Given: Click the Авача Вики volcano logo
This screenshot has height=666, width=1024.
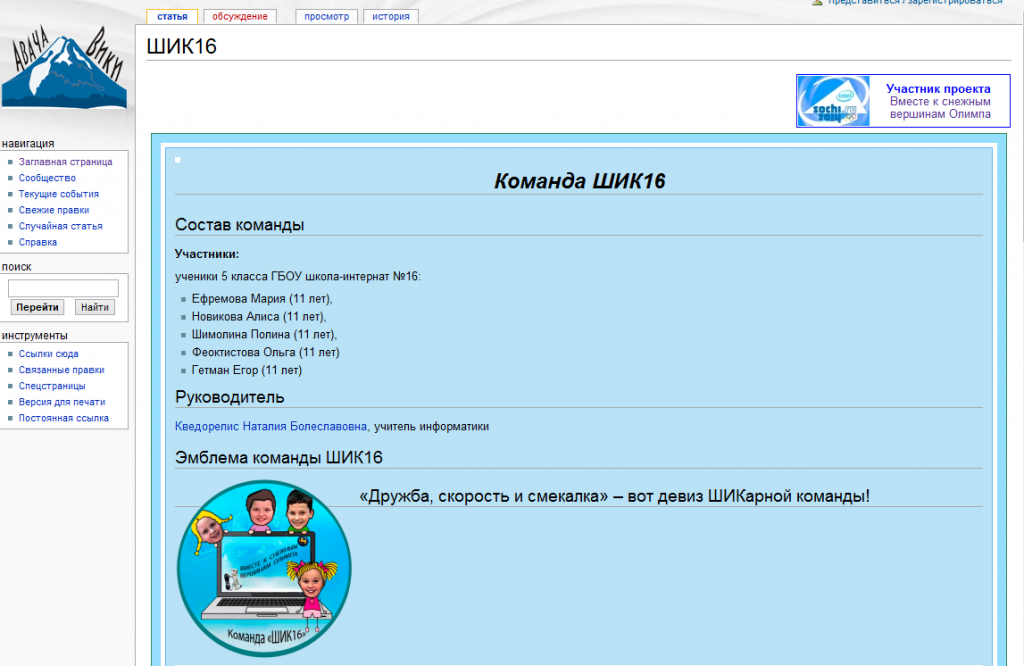Looking at the screenshot, I should [64, 69].
